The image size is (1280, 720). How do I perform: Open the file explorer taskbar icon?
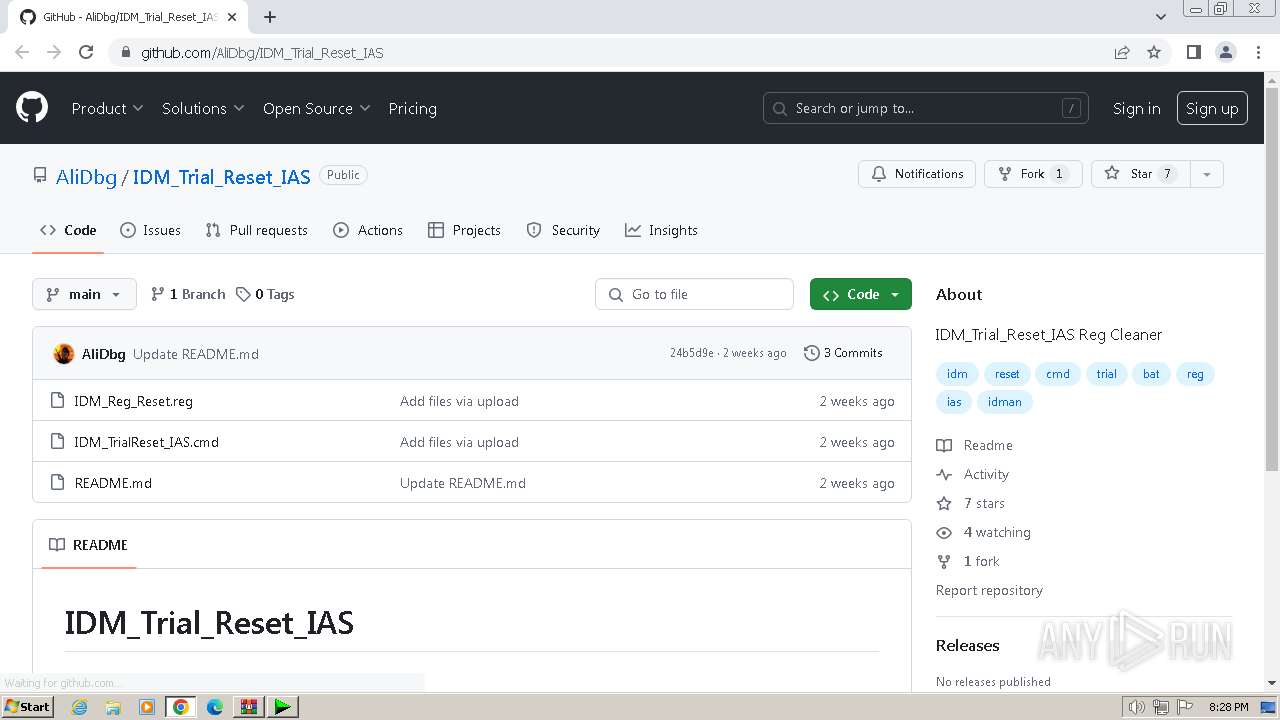pyautogui.click(x=113, y=707)
